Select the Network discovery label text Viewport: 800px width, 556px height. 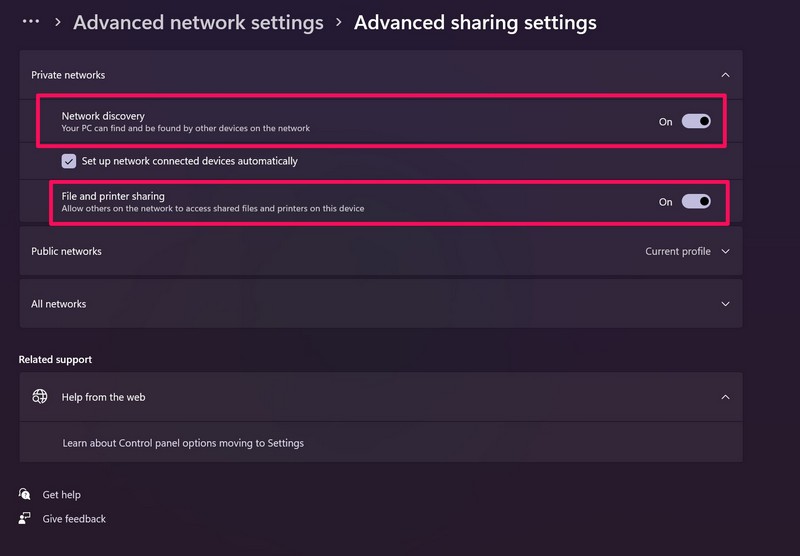coord(103,116)
